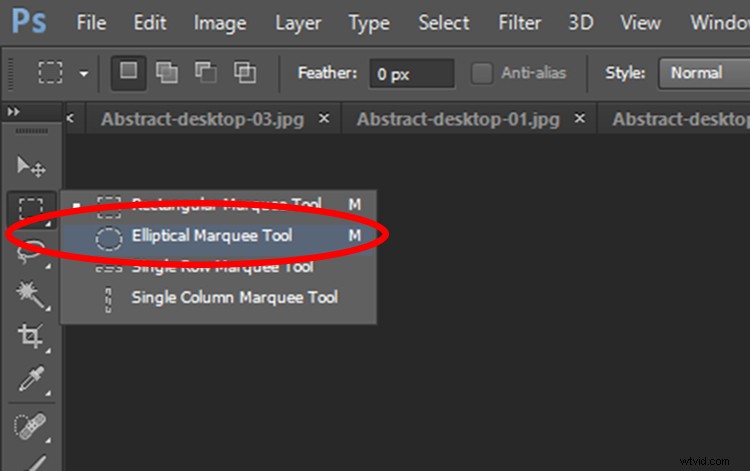Open the tool preset picker arrow

pos(84,73)
